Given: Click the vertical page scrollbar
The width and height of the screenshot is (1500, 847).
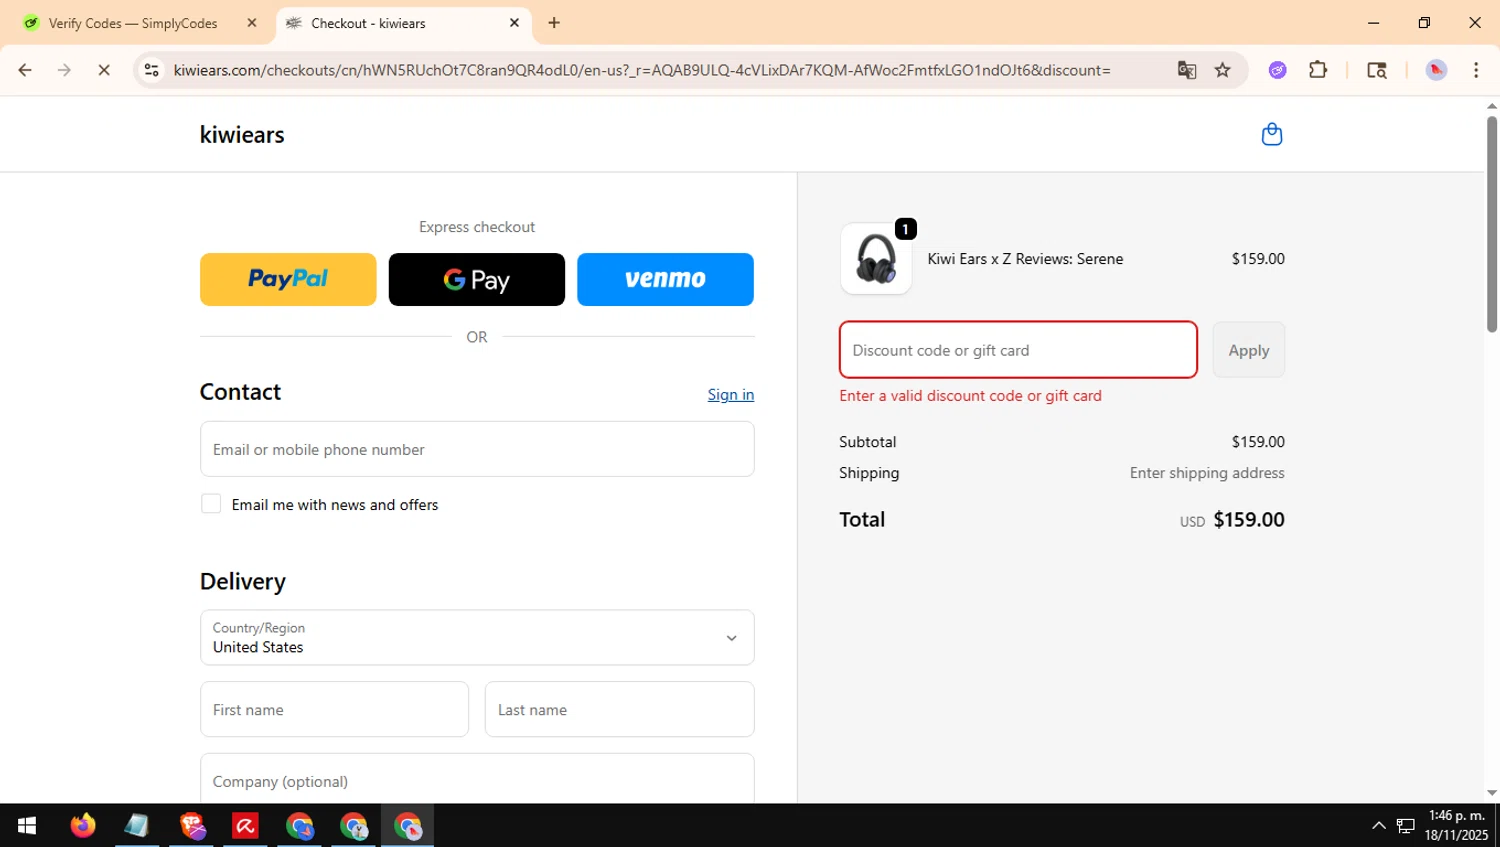Looking at the screenshot, I should (x=1491, y=225).
